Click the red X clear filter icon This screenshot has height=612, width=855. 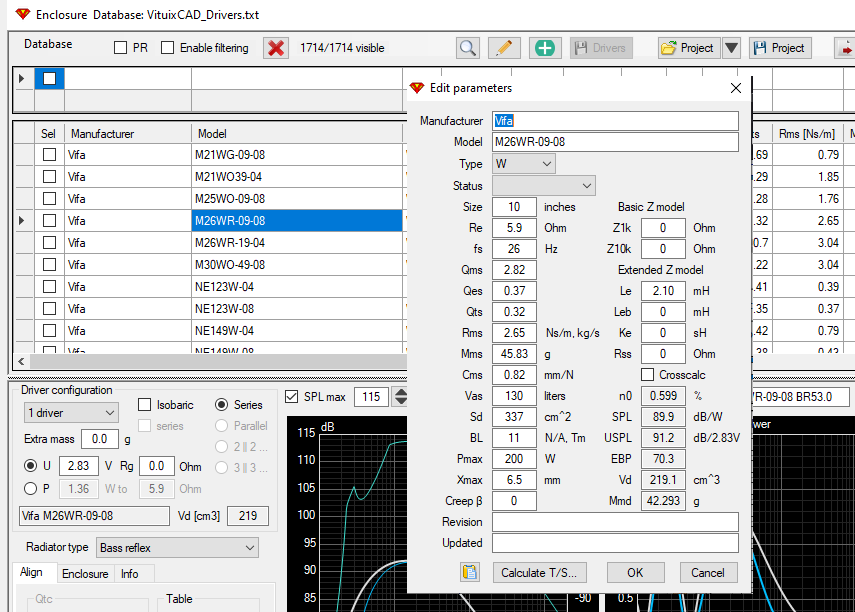[x=276, y=48]
